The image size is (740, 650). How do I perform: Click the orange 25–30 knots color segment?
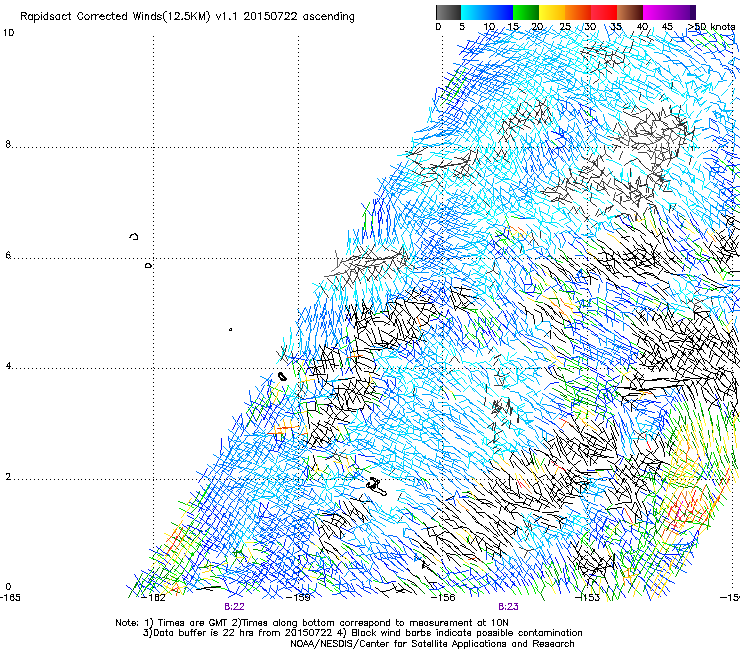578,12
